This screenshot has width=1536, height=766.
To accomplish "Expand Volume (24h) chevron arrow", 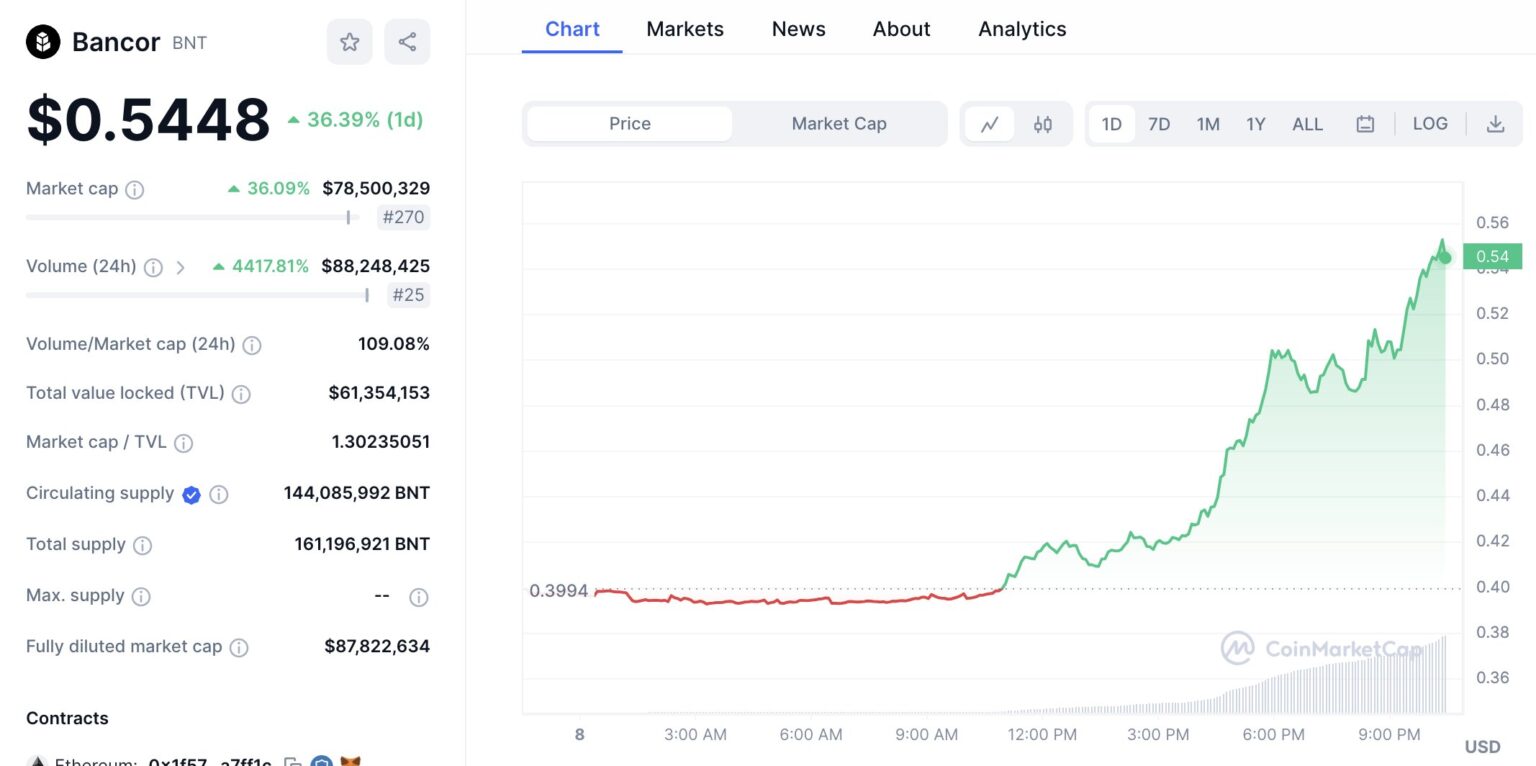I will pos(181,267).
